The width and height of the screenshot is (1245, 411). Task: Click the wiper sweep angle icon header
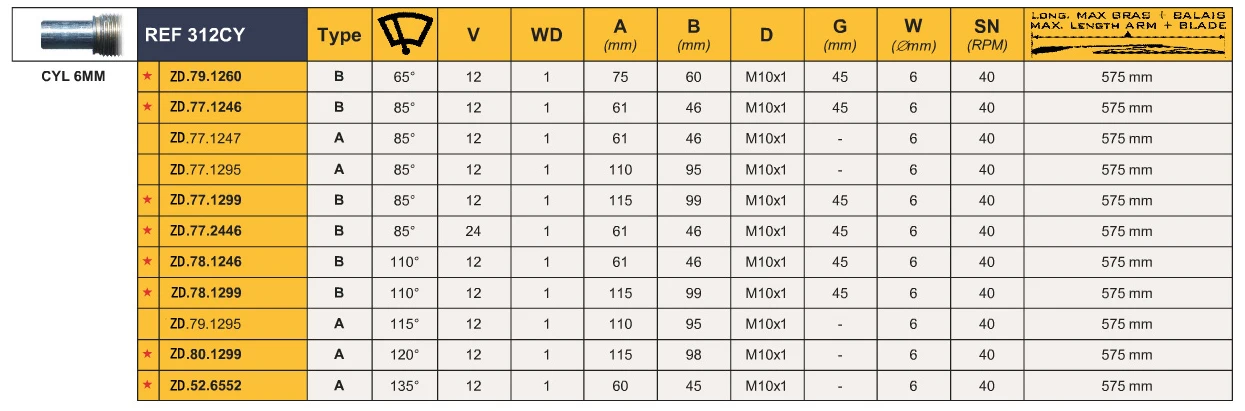tap(405, 35)
